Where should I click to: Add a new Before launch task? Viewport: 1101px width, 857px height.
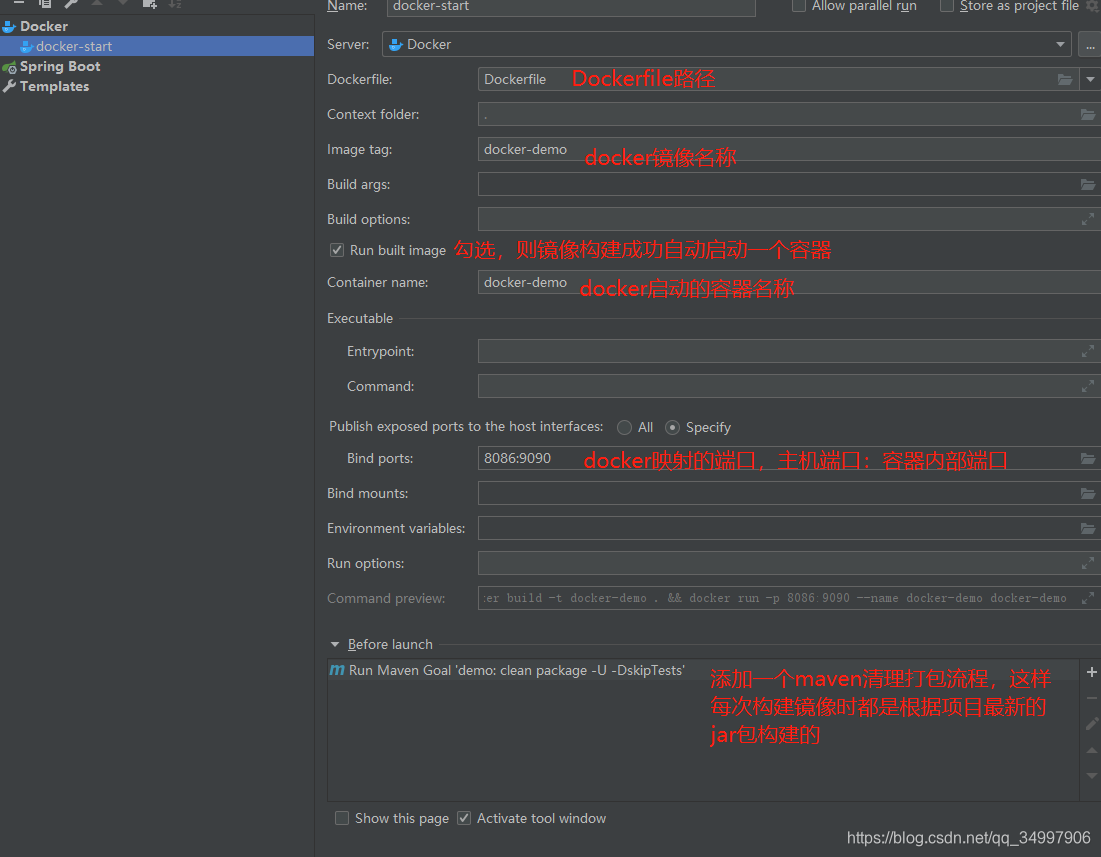coord(1091,671)
